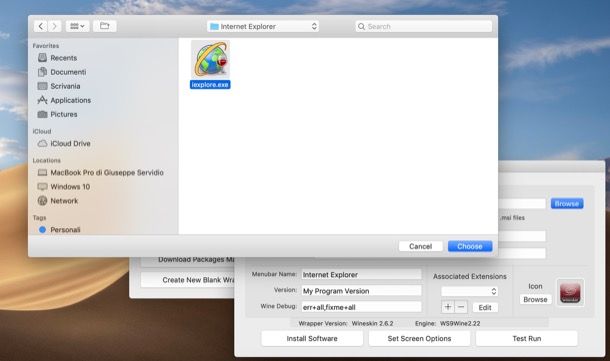610x361 pixels.
Task: Click the Wine Debug field
Action: tap(361, 307)
